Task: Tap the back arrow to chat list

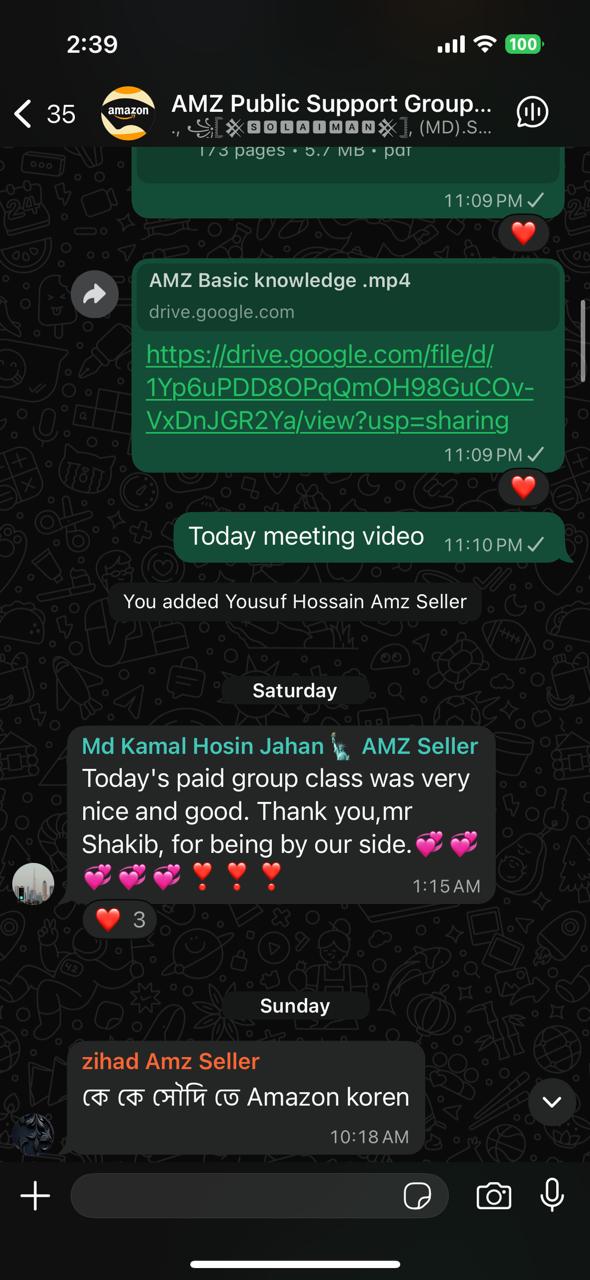Action: click(23, 114)
